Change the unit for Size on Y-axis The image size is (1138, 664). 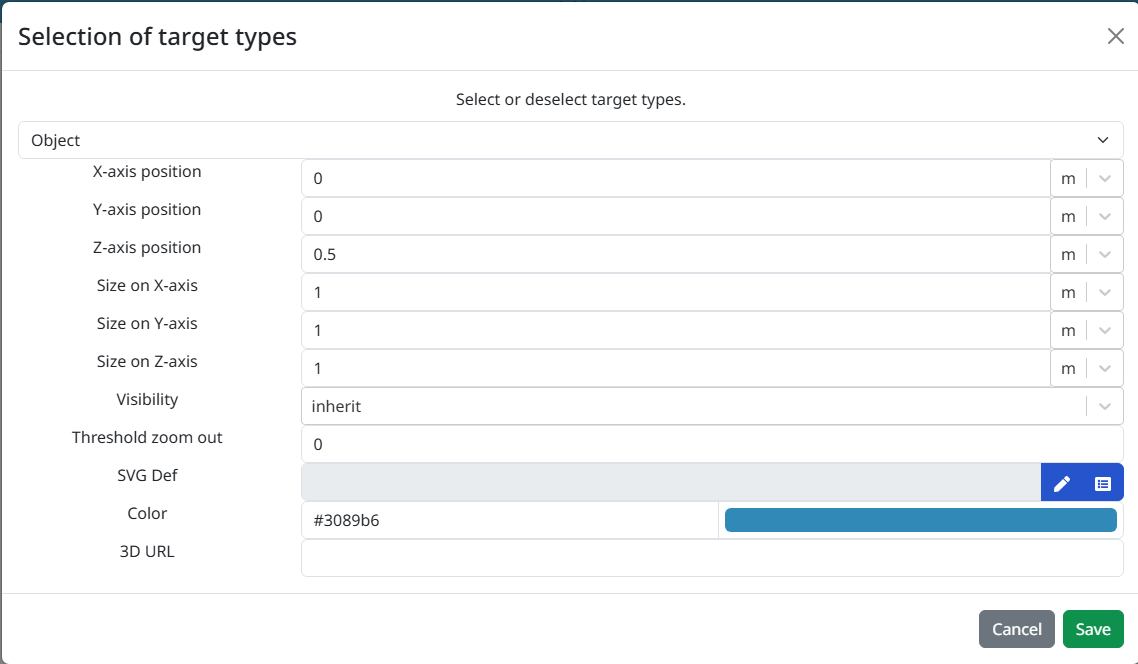1104,330
